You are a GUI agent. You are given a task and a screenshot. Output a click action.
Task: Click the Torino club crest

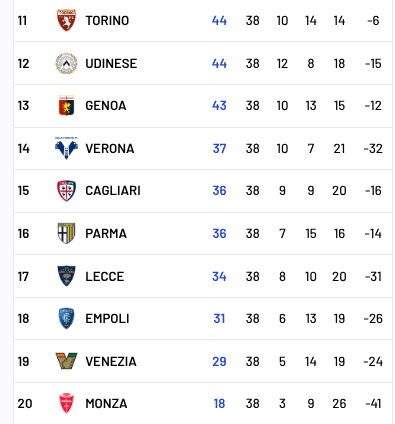point(66,20)
